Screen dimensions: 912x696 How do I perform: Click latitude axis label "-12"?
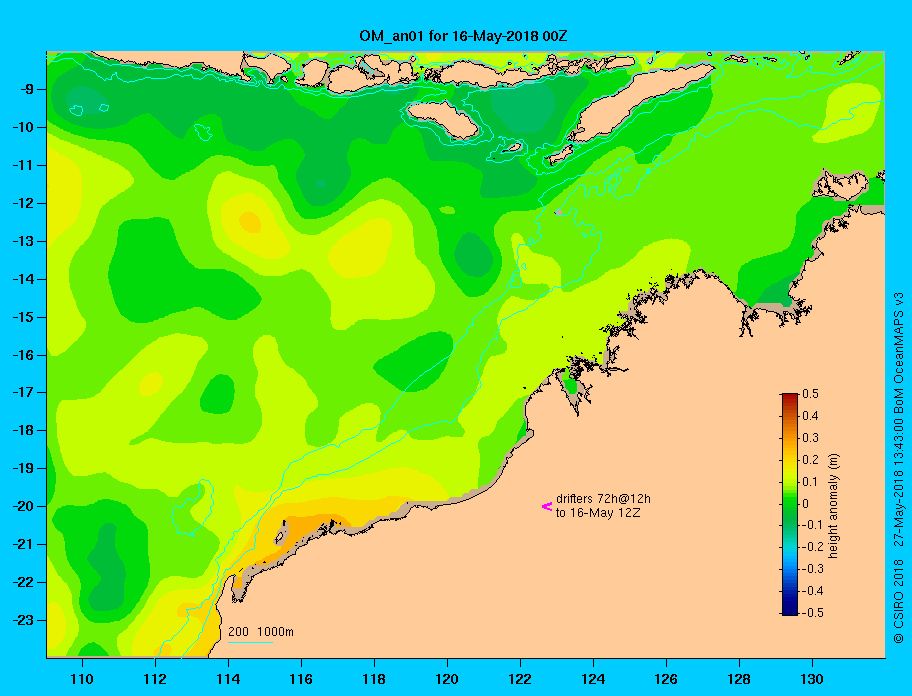tap(24, 203)
